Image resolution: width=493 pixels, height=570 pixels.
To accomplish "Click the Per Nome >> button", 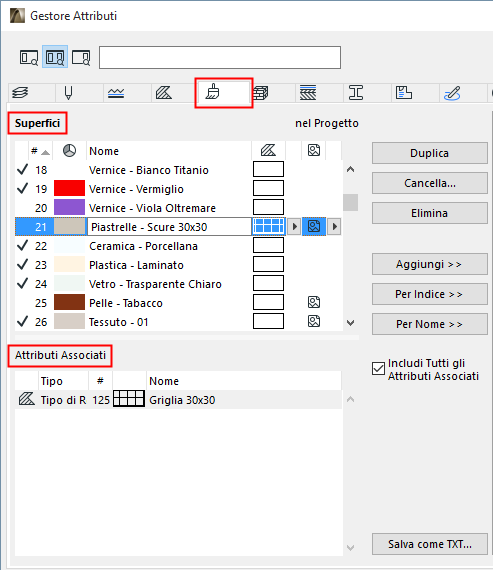I will (429, 324).
